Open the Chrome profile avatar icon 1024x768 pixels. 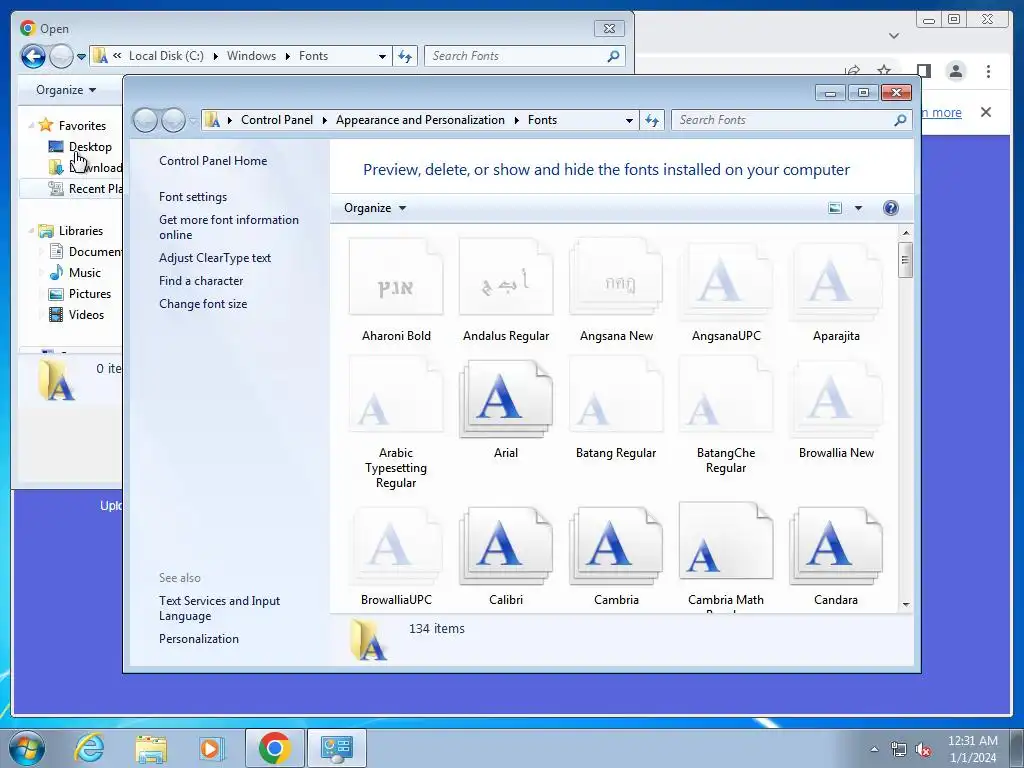click(955, 71)
